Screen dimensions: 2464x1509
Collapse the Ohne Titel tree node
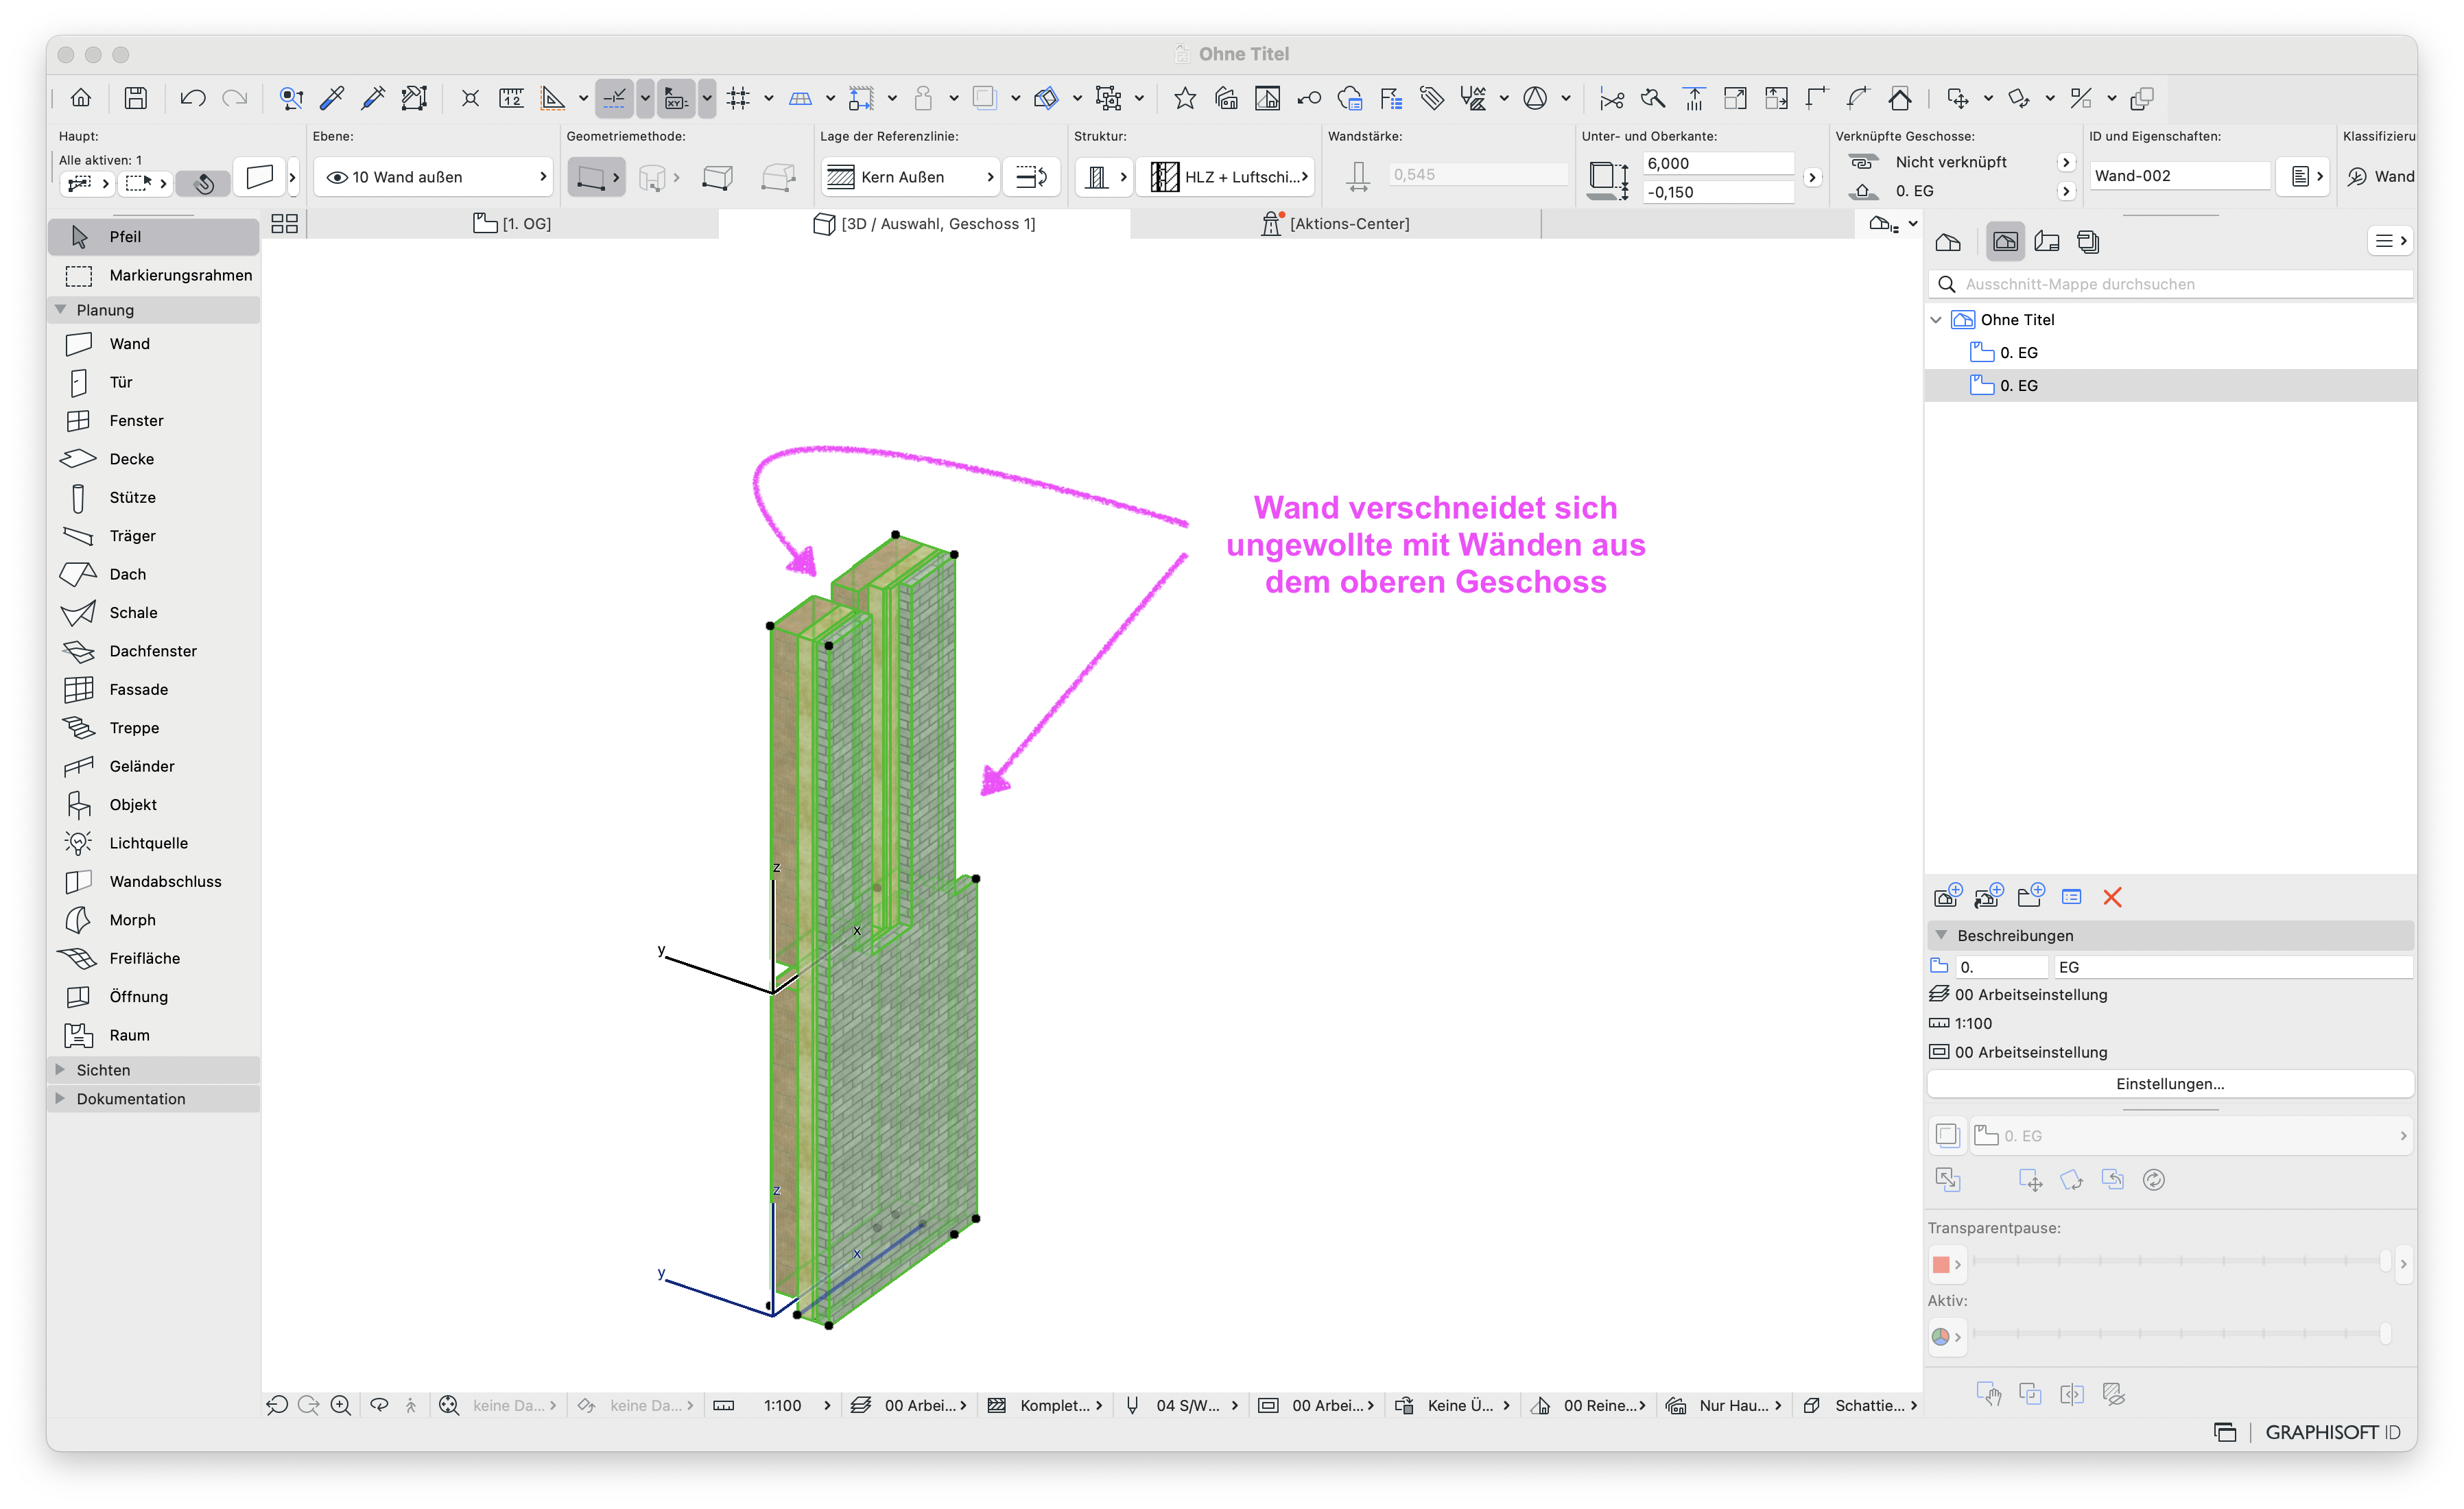click(x=1937, y=320)
